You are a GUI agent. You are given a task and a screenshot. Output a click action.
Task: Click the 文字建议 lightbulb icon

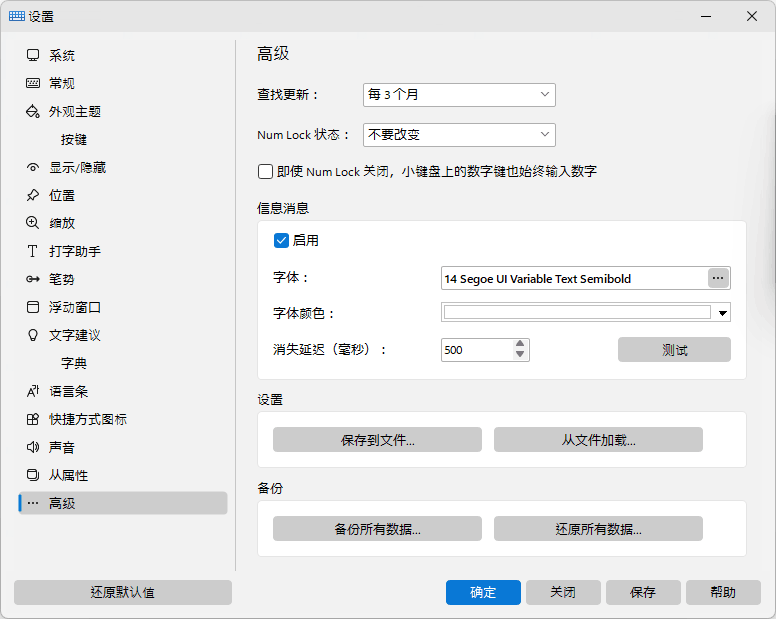point(33,335)
